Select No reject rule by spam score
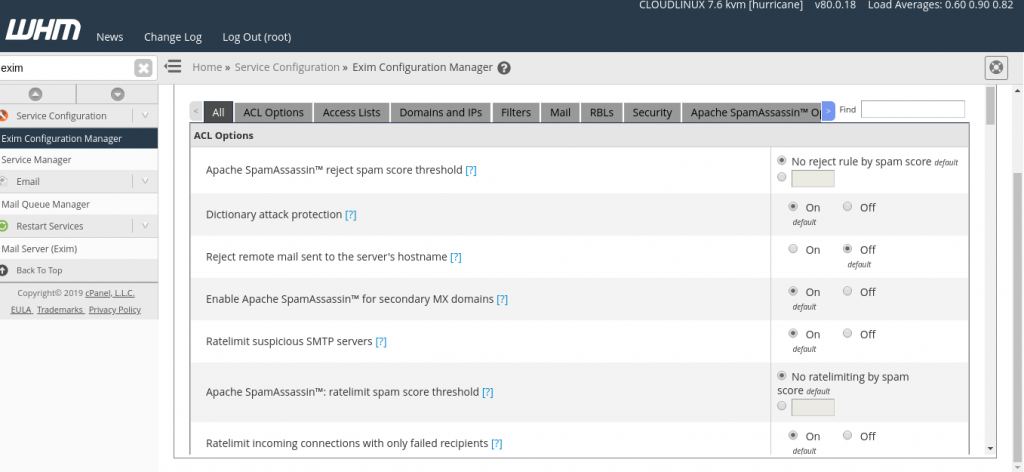The height and width of the screenshot is (472, 1024). [782, 161]
